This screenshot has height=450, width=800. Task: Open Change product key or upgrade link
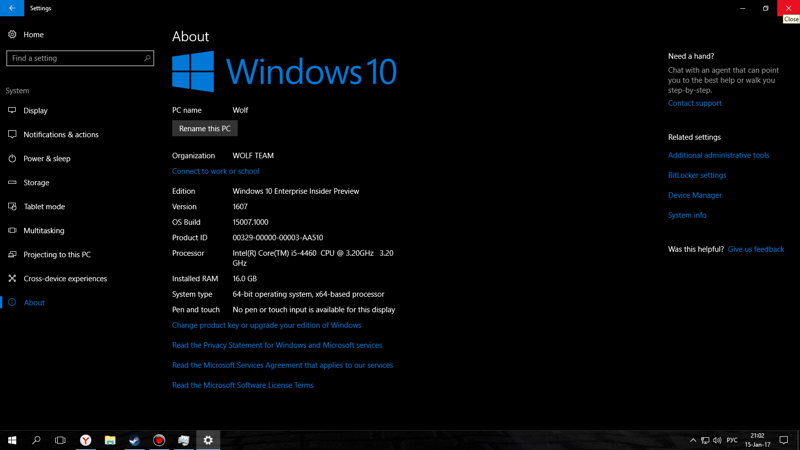click(x=266, y=325)
